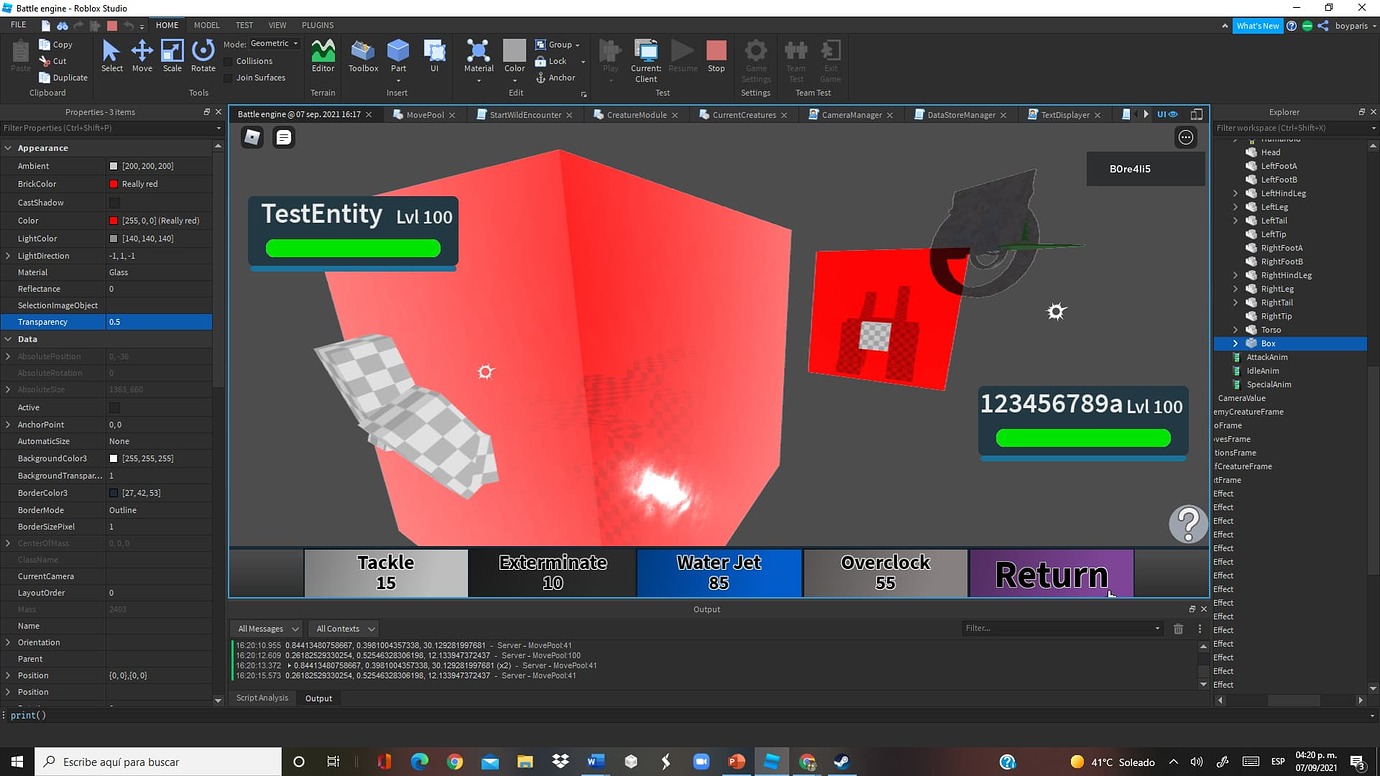Image resolution: width=1380 pixels, height=776 pixels.
Task: Collapse the Box item in Explorer
Action: click(x=1236, y=343)
